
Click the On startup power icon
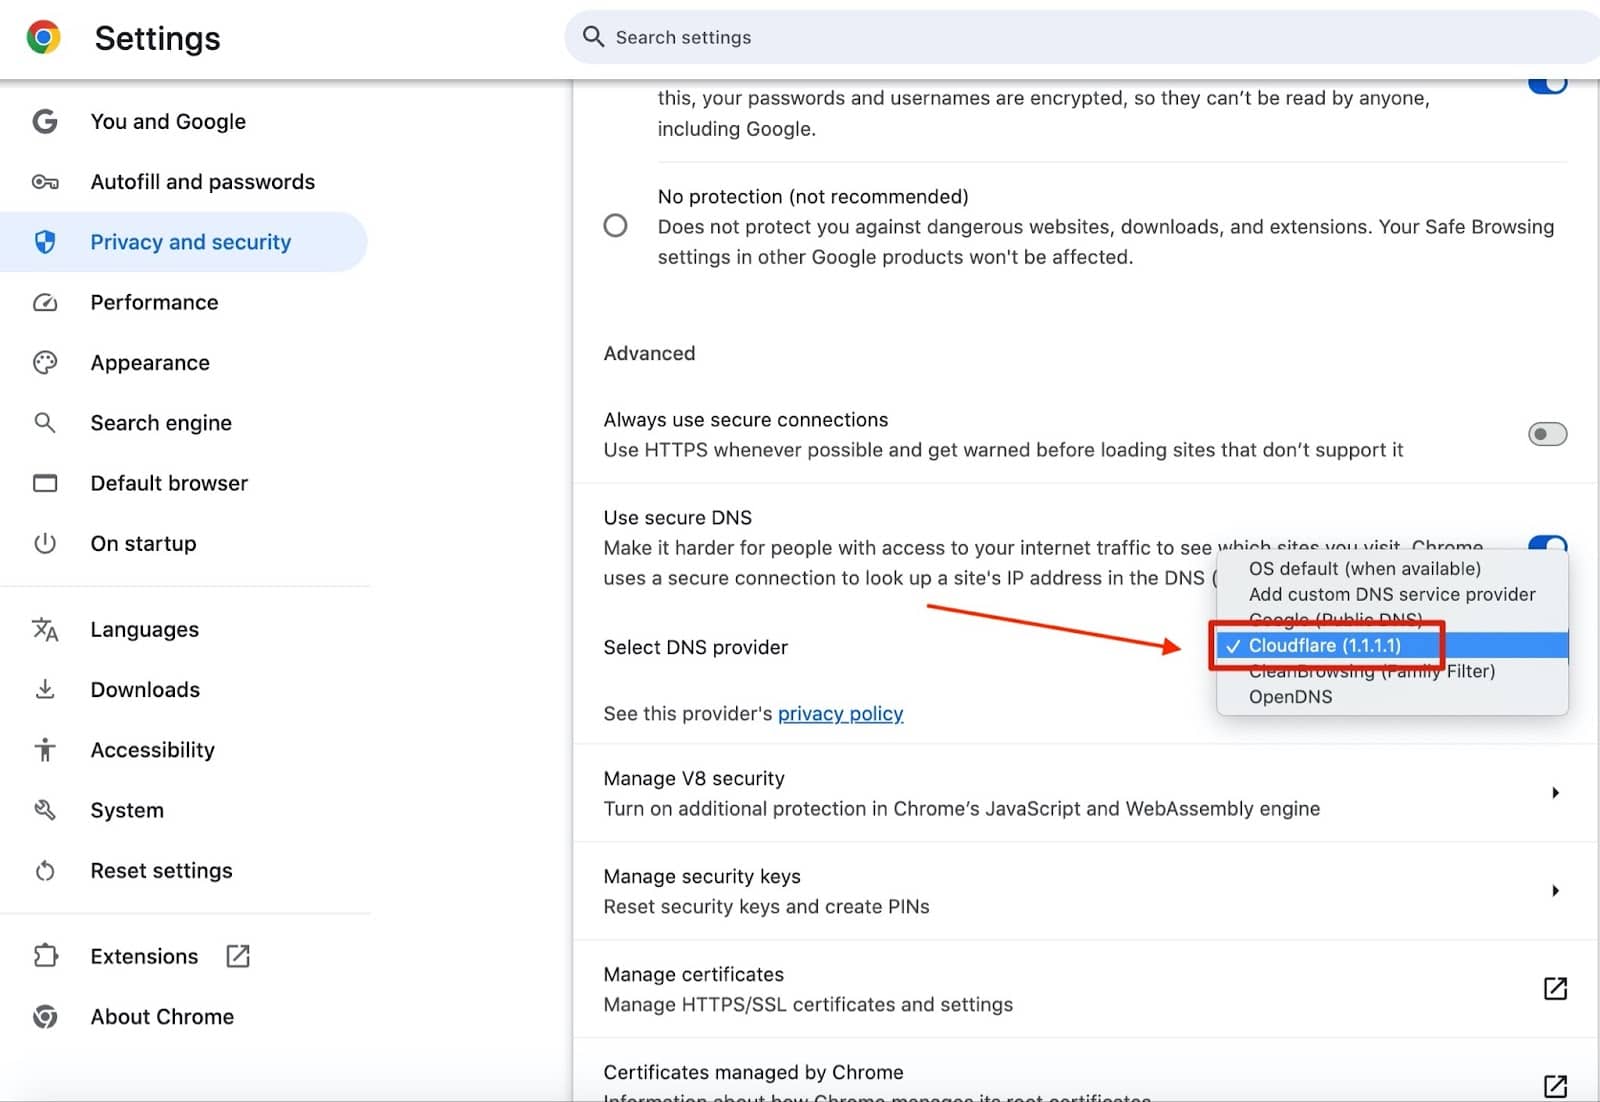(45, 544)
